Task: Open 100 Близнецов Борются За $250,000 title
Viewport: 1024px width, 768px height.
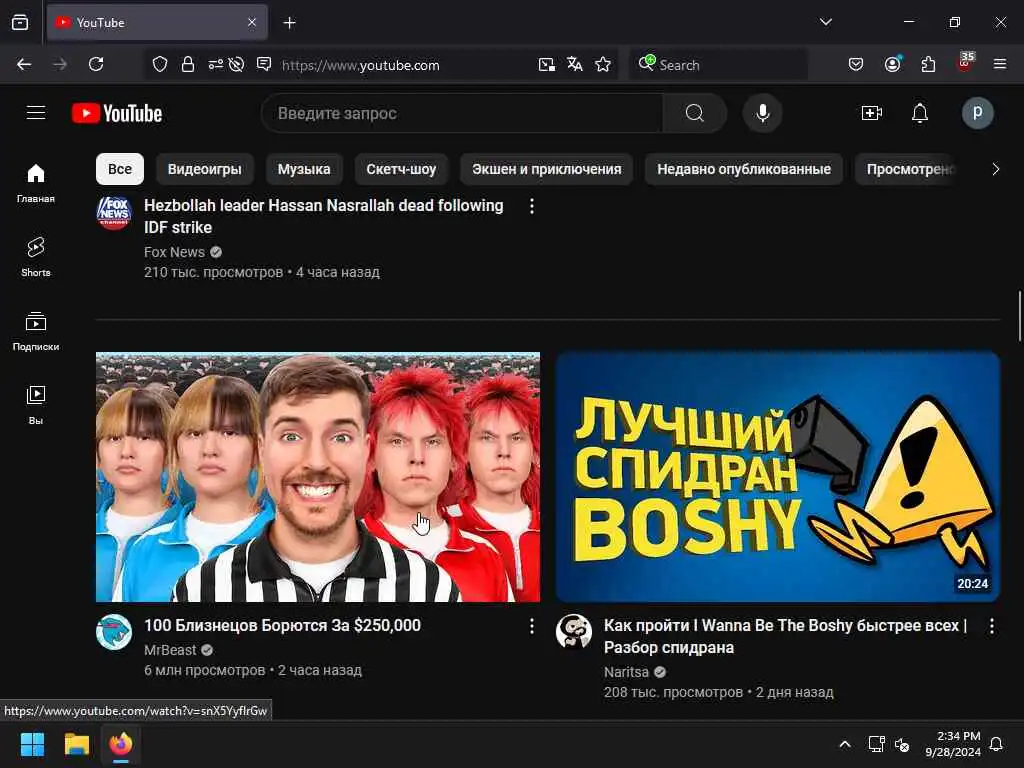Action: (x=282, y=626)
